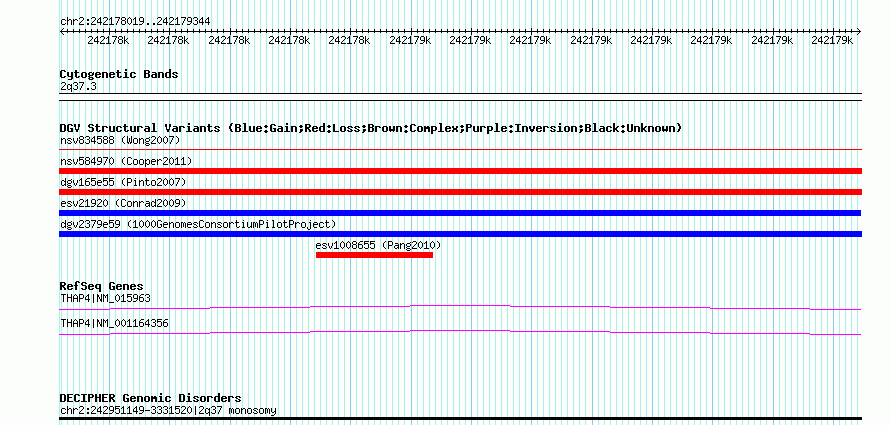Select the black 2q37 monosomy feature bar
Image resolution: width=890 pixels, height=425 pixels.
pyautogui.click(x=460, y=419)
